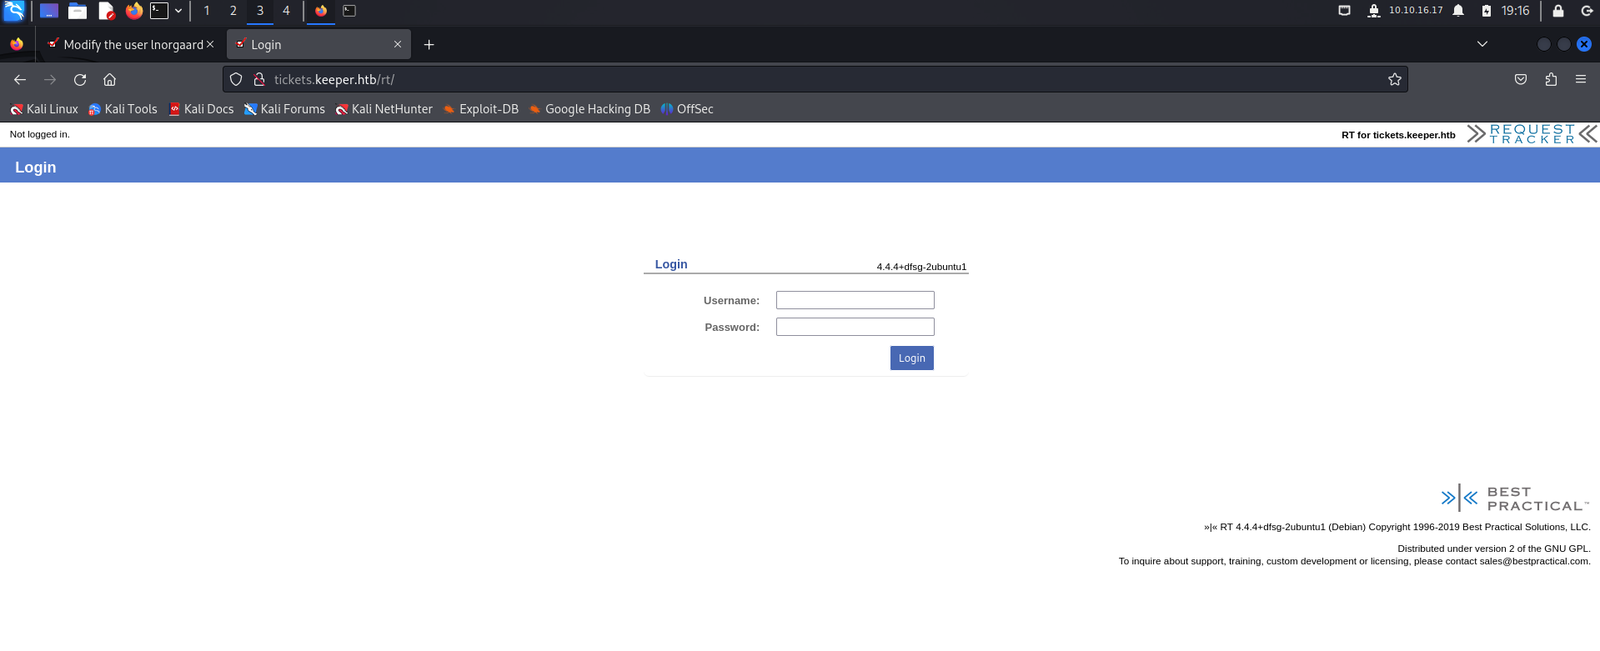This screenshot has width=1600, height=651.
Task: Bookmark this page with the star icon
Action: pos(1394,80)
